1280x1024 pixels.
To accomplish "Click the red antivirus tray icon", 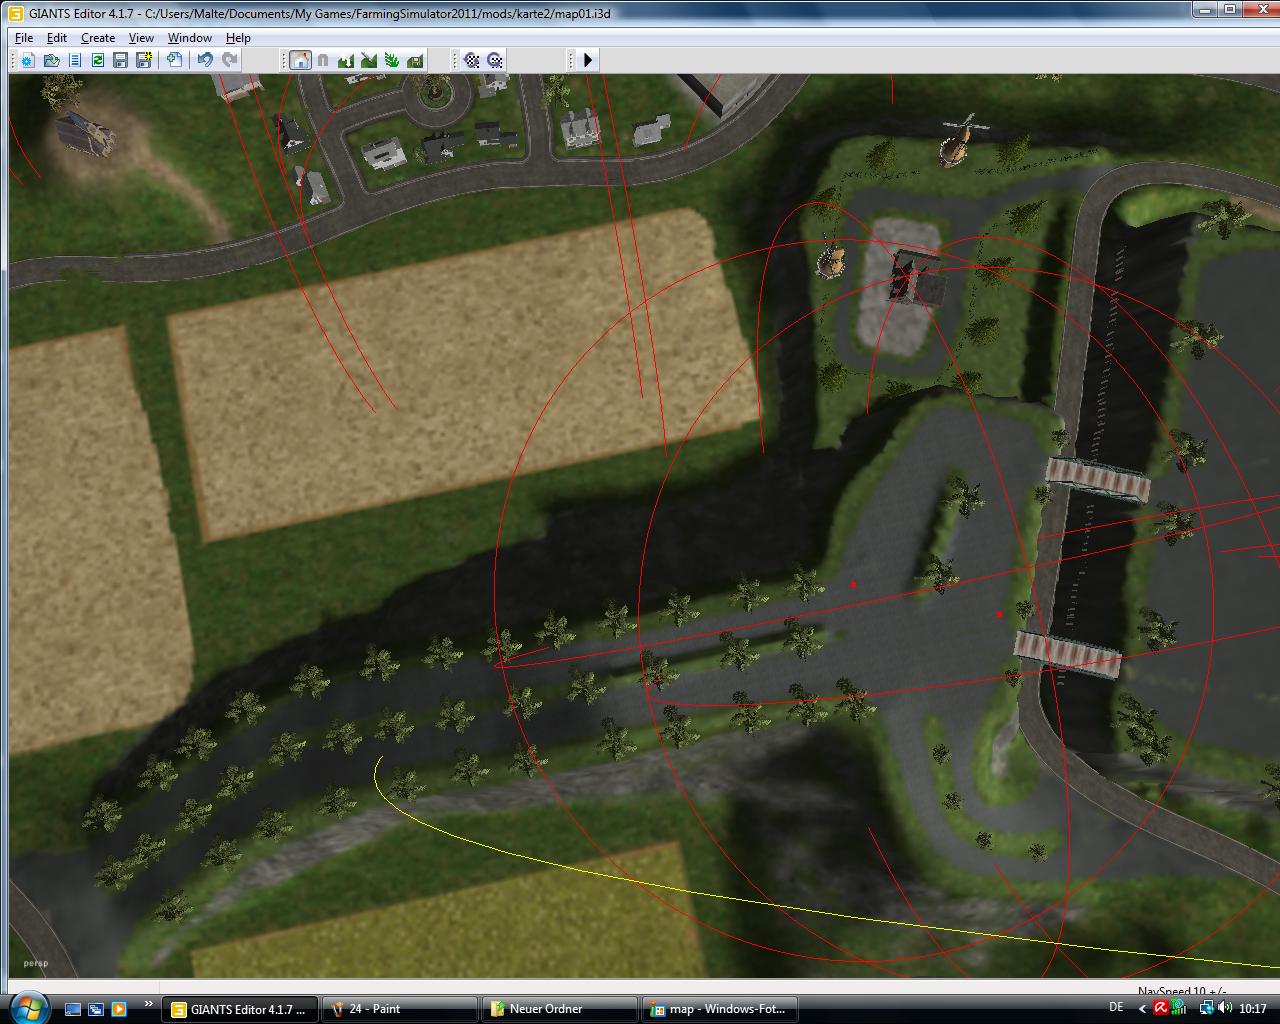I will 1161,1008.
